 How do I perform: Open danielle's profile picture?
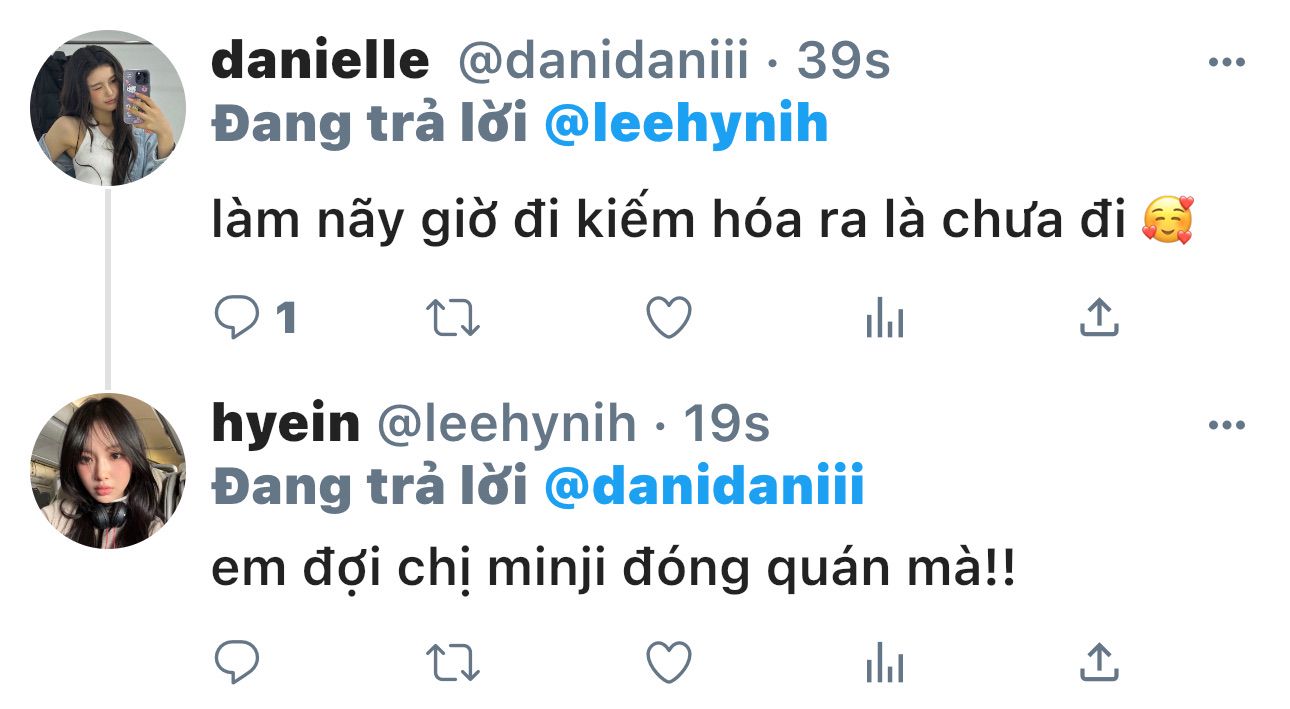[108, 108]
